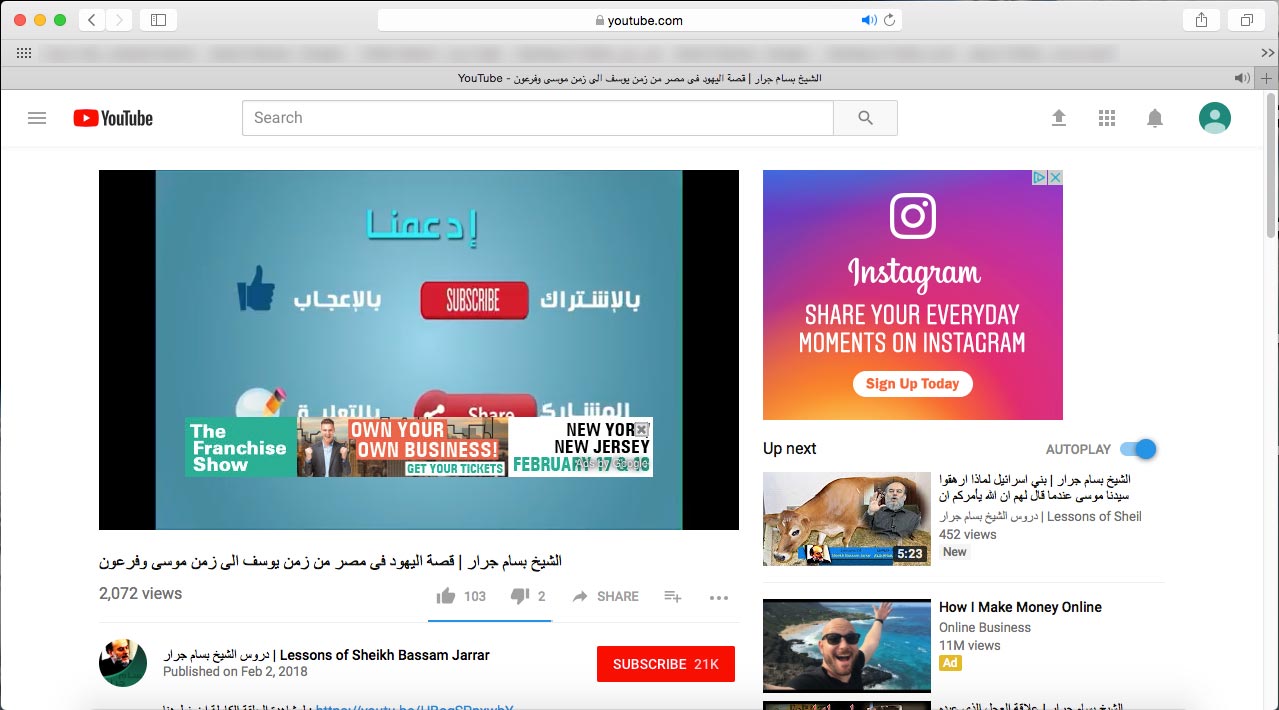
Task: Open the YouTube apps grid
Action: point(1106,118)
